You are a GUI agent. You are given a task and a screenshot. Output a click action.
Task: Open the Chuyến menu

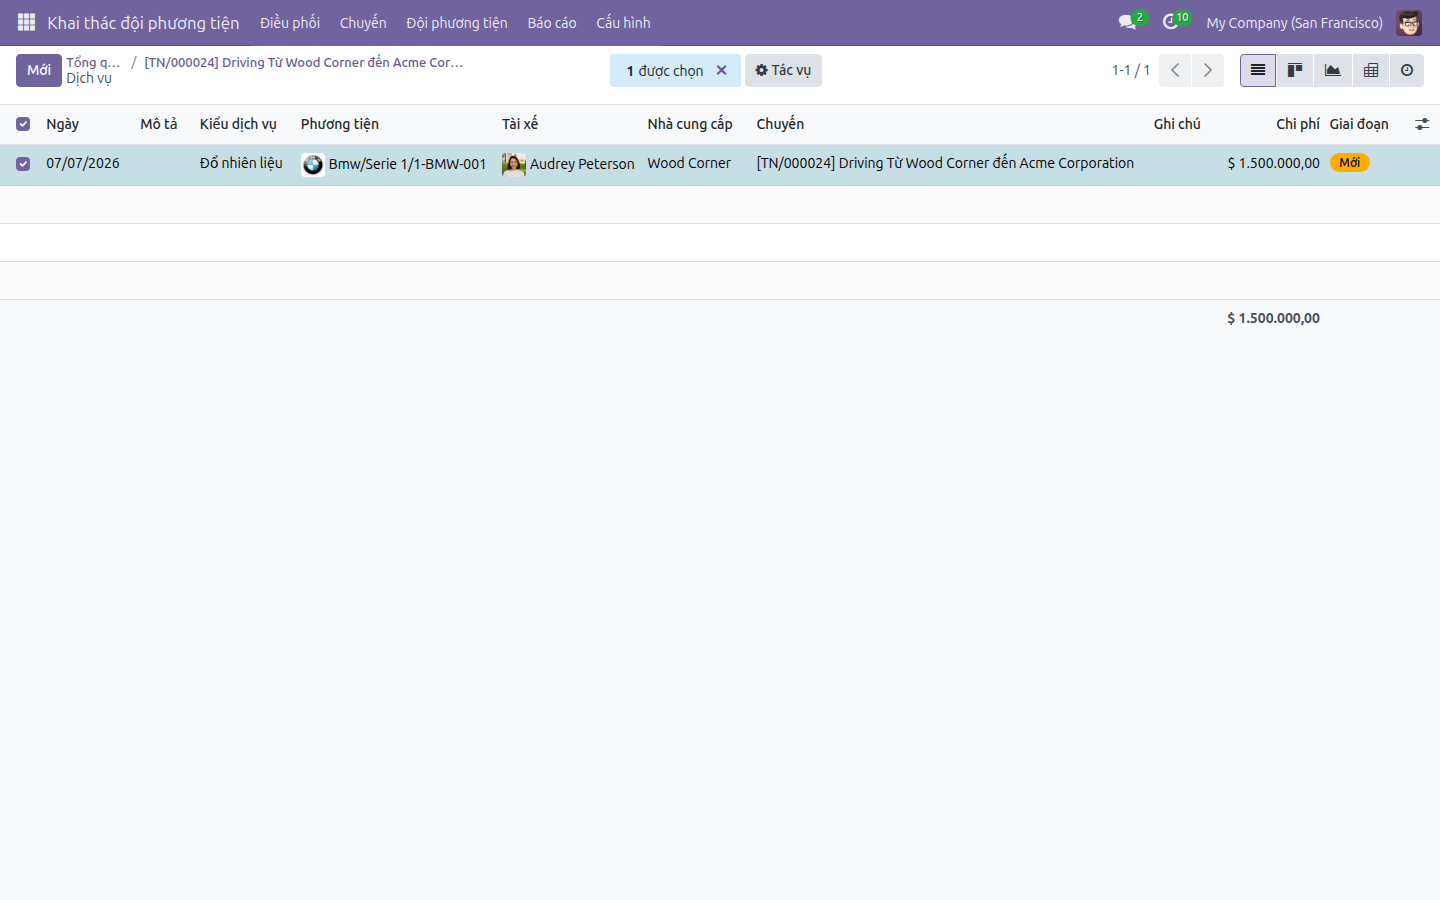tap(363, 22)
